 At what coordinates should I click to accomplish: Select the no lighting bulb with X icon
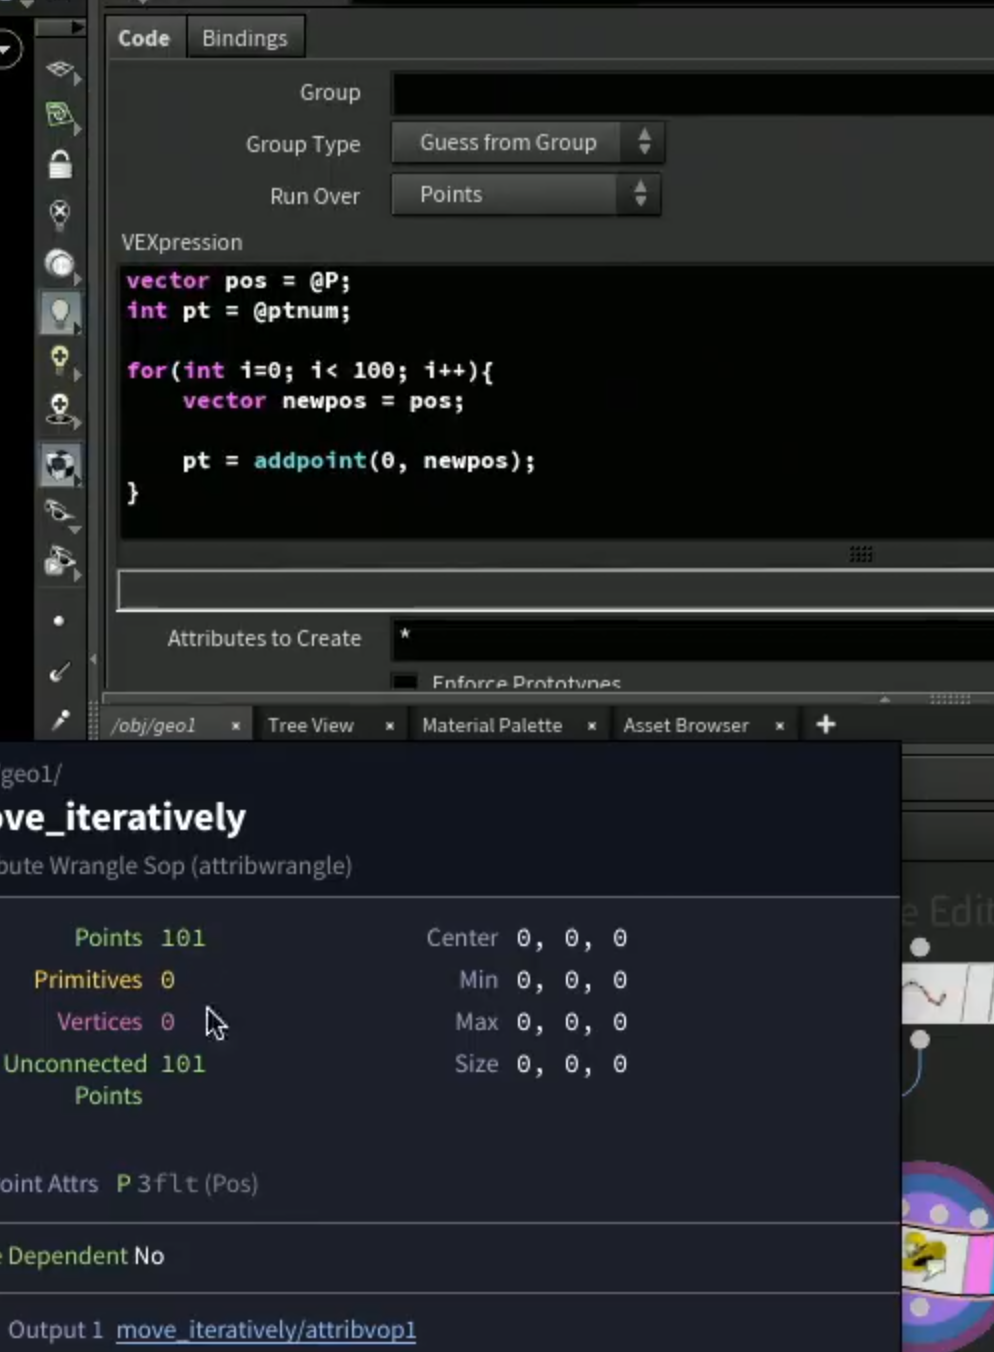[60, 212]
